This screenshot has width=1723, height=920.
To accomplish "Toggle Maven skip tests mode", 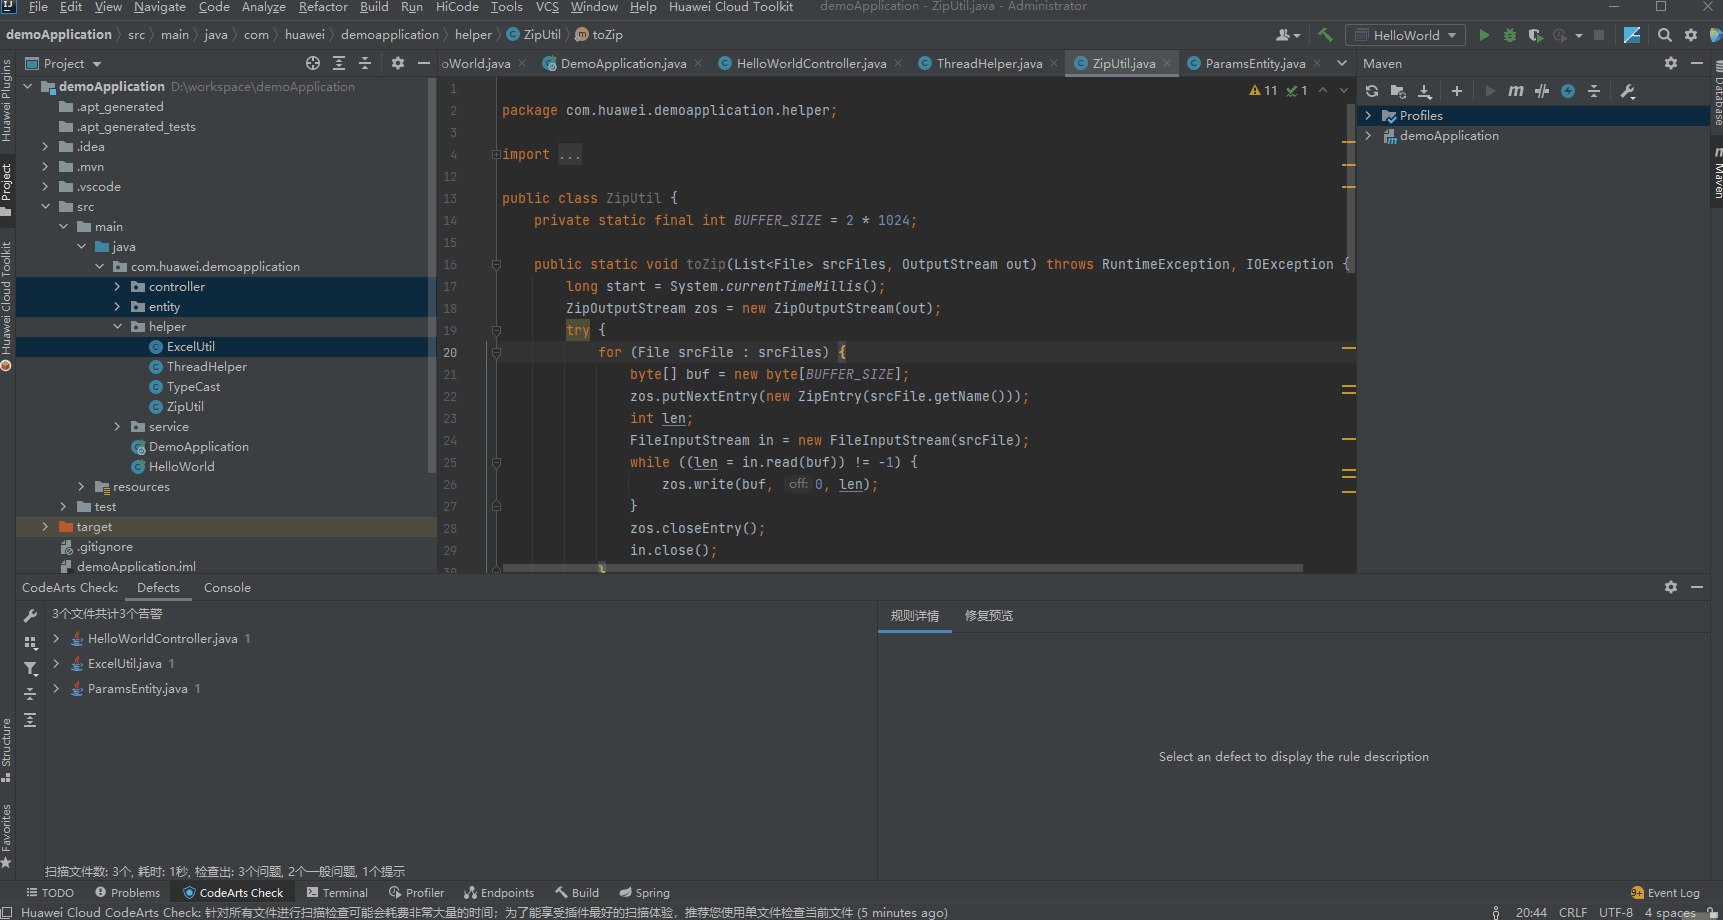I will (1568, 91).
